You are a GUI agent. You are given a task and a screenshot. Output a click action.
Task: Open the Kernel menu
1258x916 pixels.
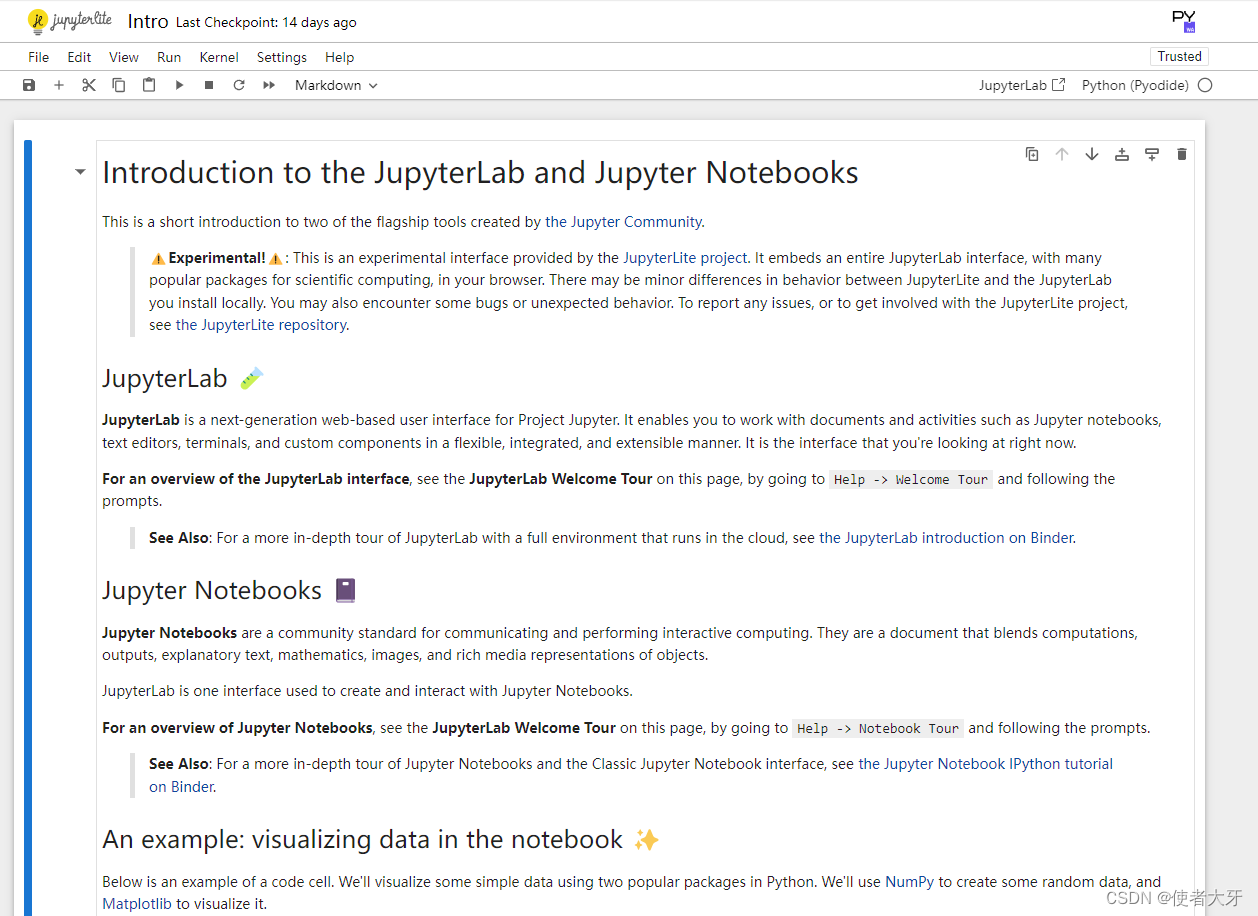pyautogui.click(x=218, y=57)
